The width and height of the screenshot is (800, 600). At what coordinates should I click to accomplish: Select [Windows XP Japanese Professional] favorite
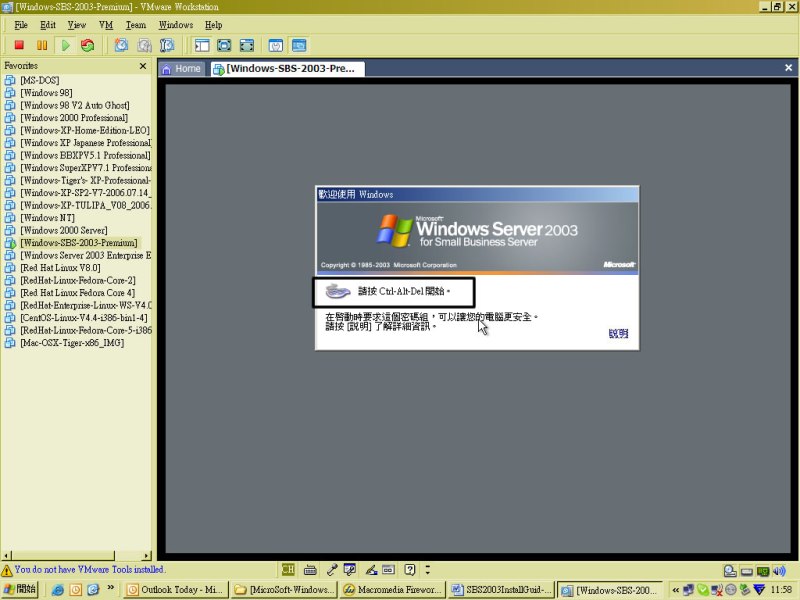(85, 143)
